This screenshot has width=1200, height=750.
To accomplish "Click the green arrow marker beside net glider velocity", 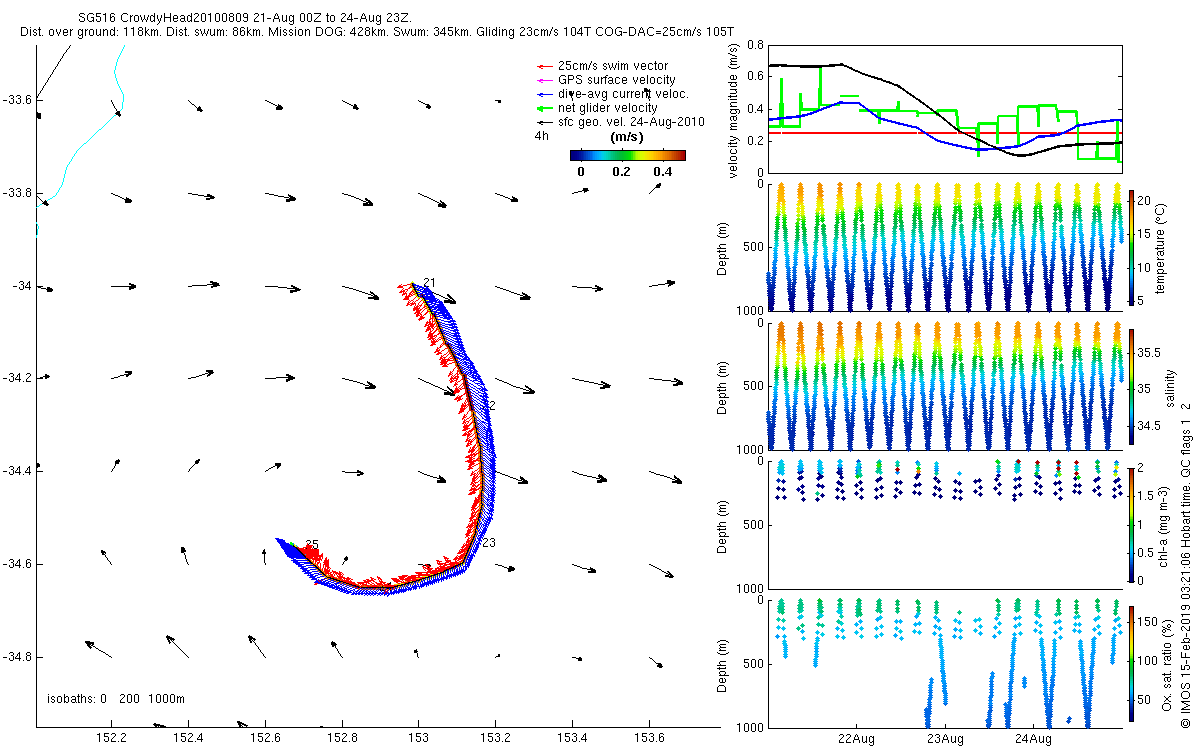I will click(x=545, y=108).
